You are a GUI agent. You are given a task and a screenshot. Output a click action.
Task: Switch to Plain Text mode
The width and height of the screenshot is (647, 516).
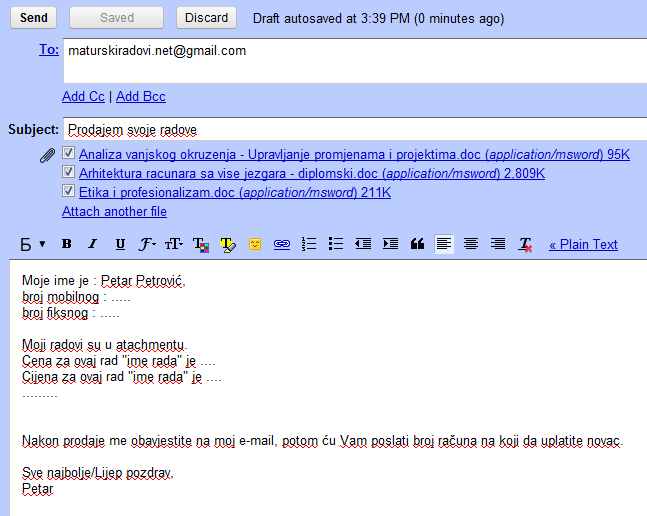click(583, 244)
